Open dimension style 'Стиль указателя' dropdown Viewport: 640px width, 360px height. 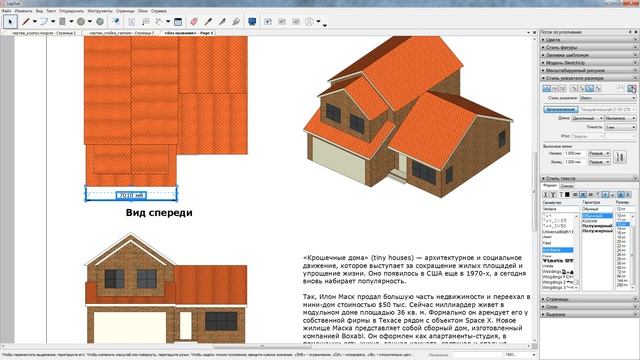tap(608, 98)
